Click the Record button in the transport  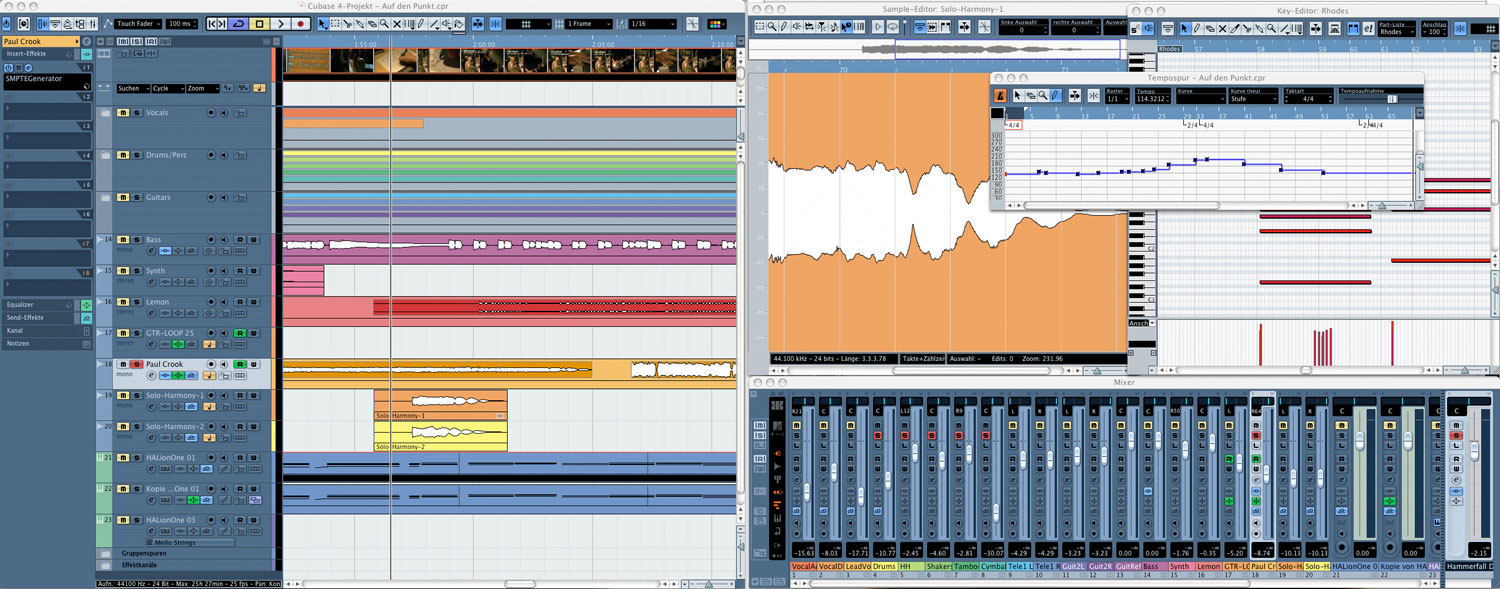point(301,23)
